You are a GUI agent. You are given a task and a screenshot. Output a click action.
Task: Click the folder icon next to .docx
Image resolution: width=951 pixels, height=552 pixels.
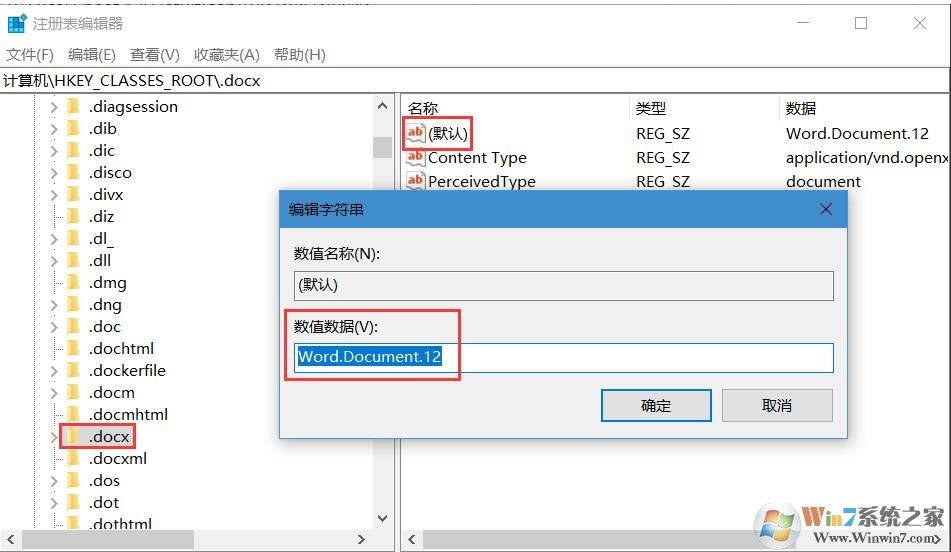click(73, 437)
